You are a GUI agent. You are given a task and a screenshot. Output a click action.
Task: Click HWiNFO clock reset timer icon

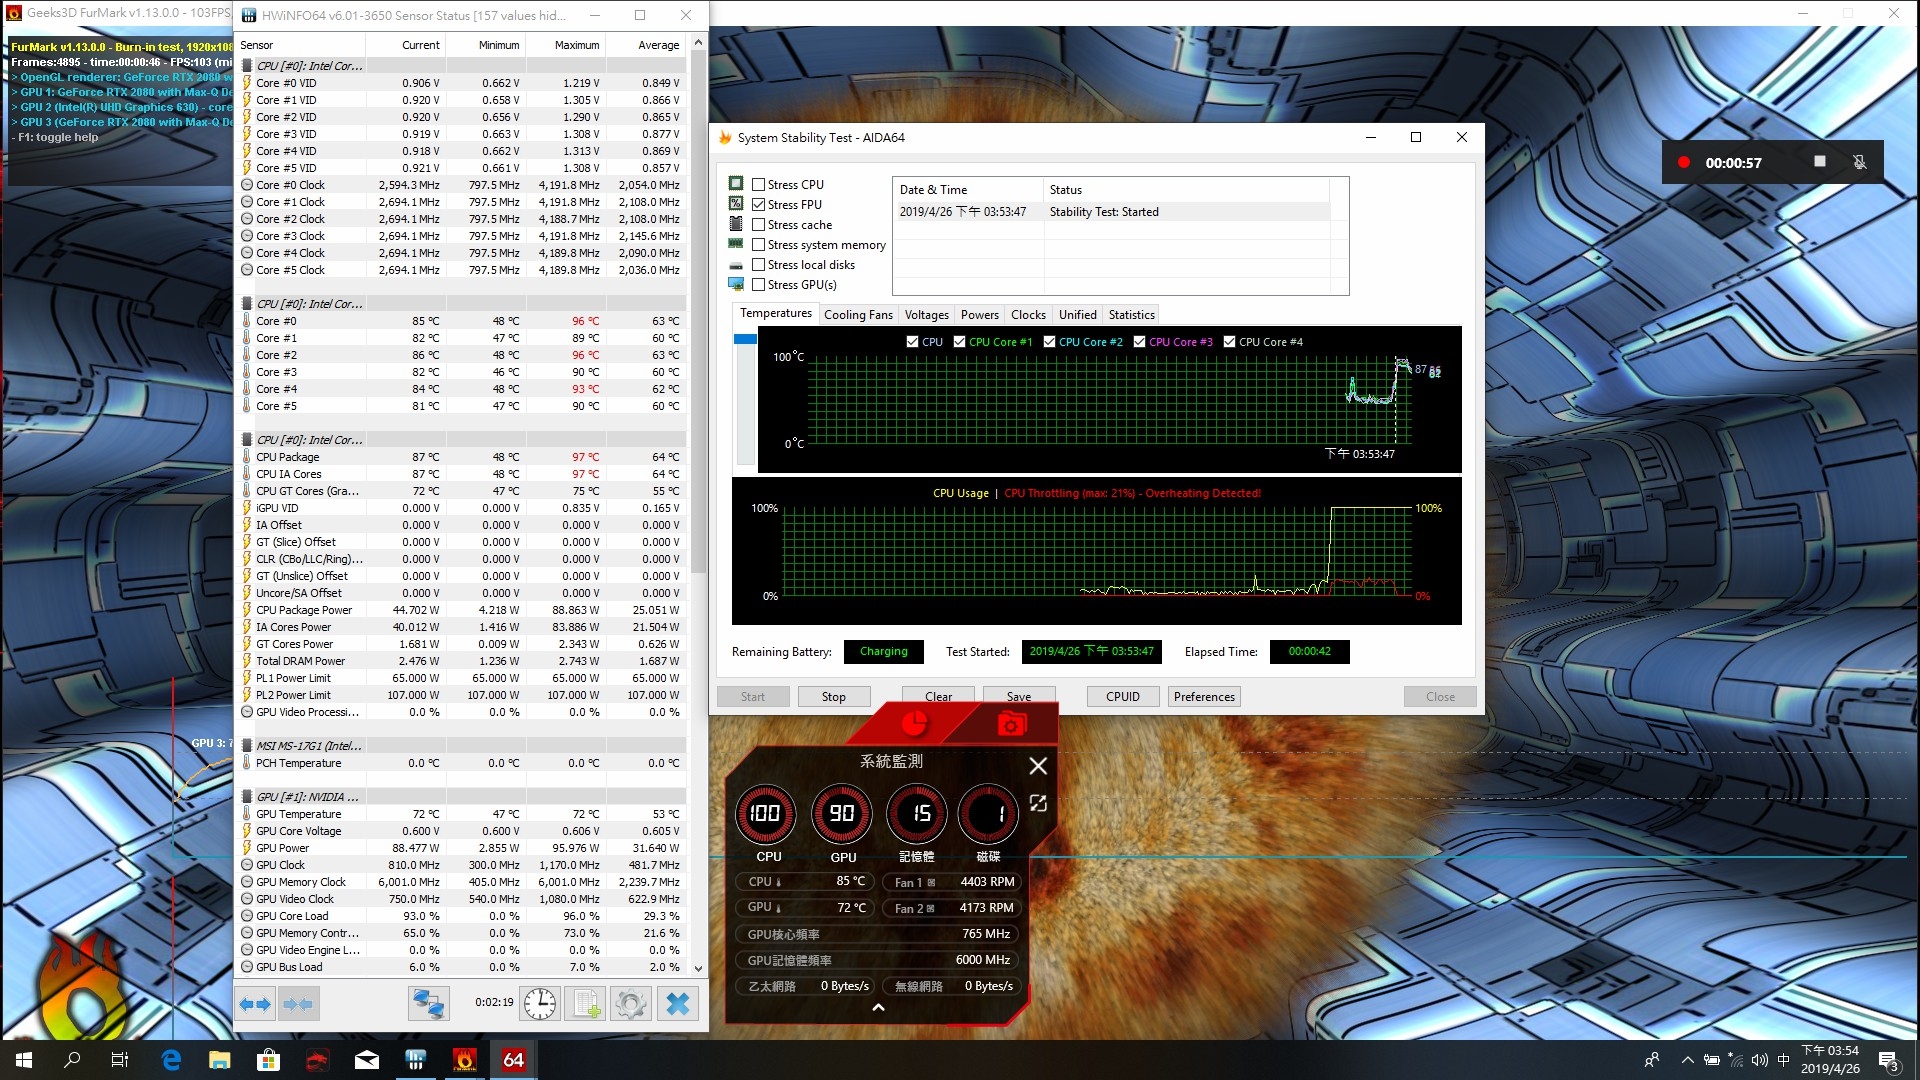coord(540,1004)
